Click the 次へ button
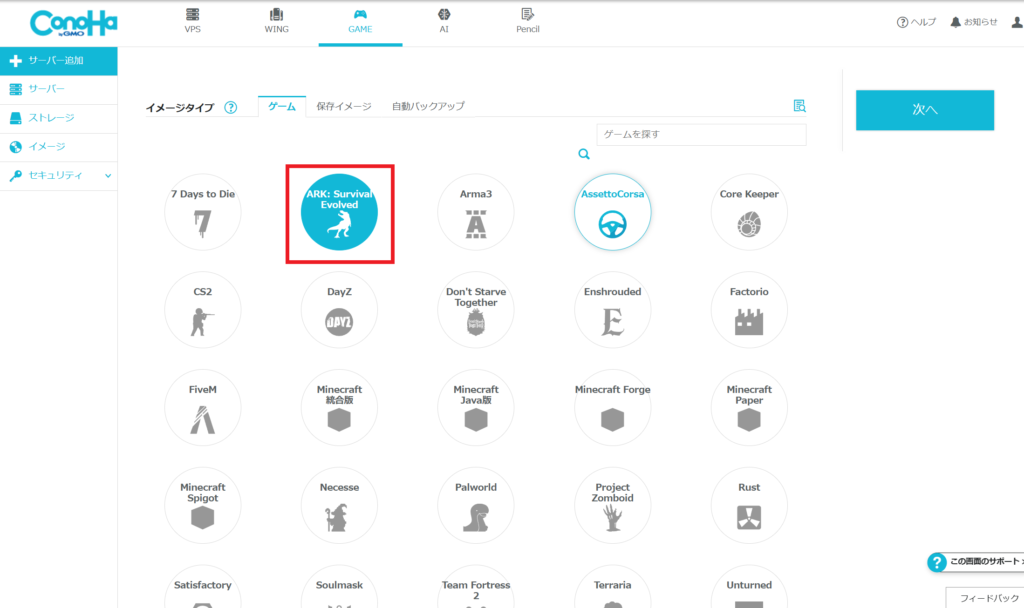This screenshot has height=608, width=1024. [x=924, y=110]
